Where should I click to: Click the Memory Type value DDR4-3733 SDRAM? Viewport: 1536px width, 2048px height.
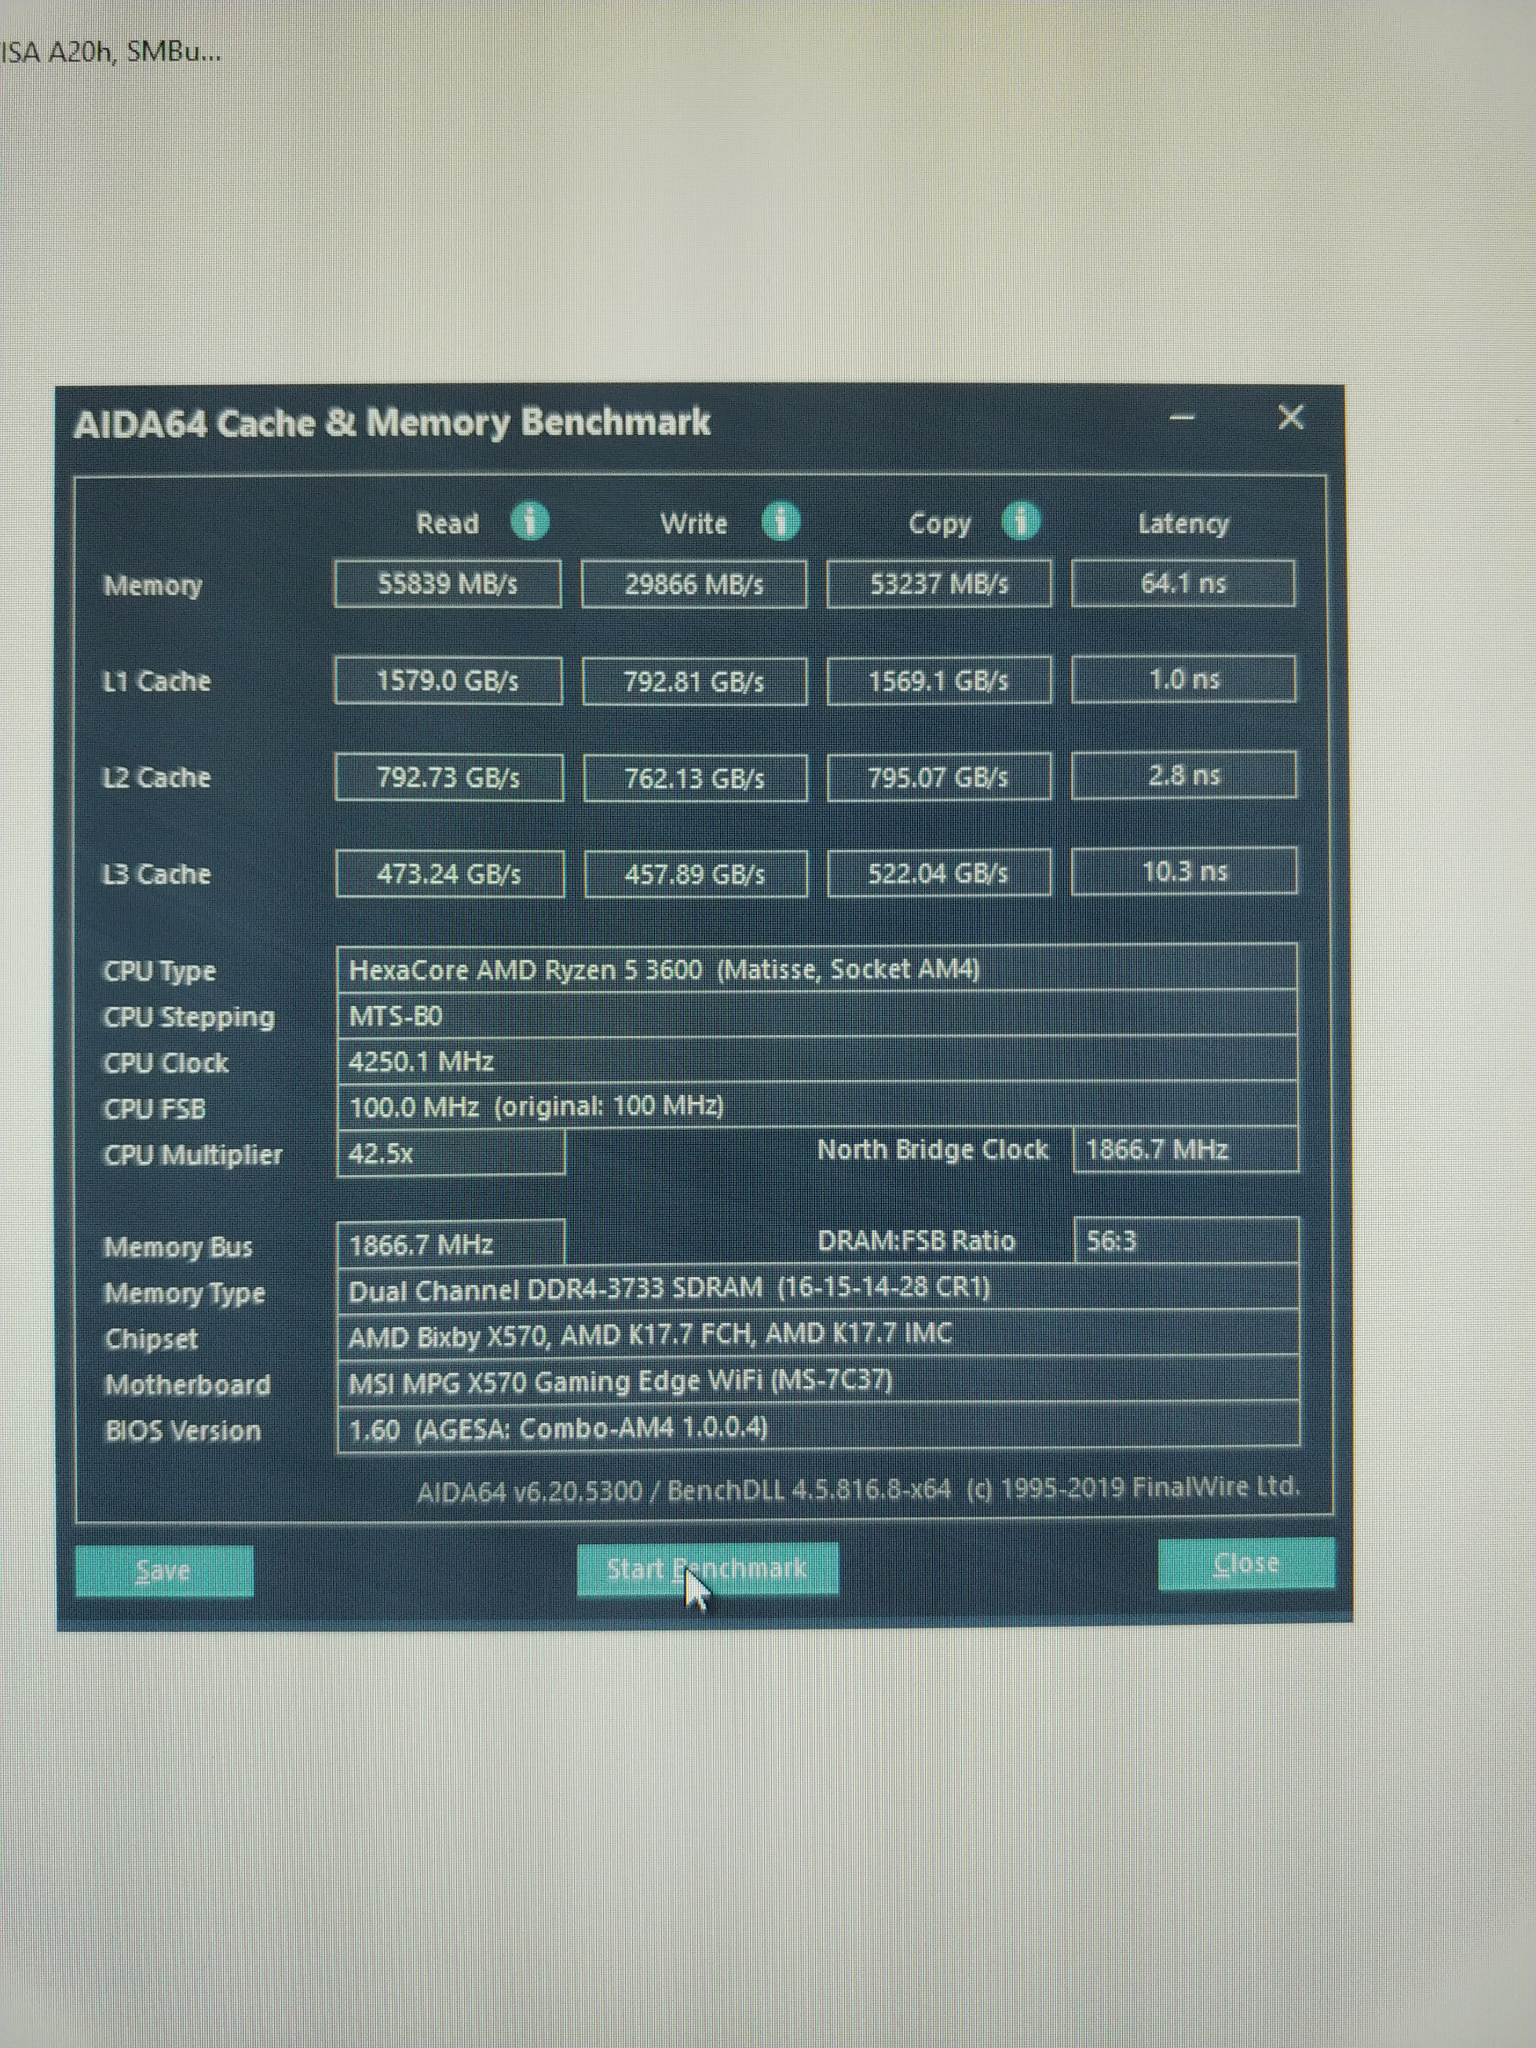pyautogui.click(x=818, y=1288)
